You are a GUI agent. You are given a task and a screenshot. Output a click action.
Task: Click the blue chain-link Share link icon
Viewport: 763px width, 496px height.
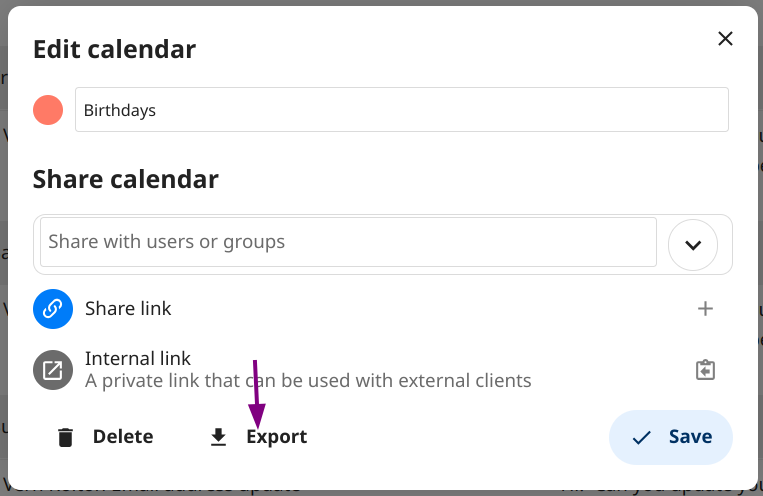coord(53,309)
